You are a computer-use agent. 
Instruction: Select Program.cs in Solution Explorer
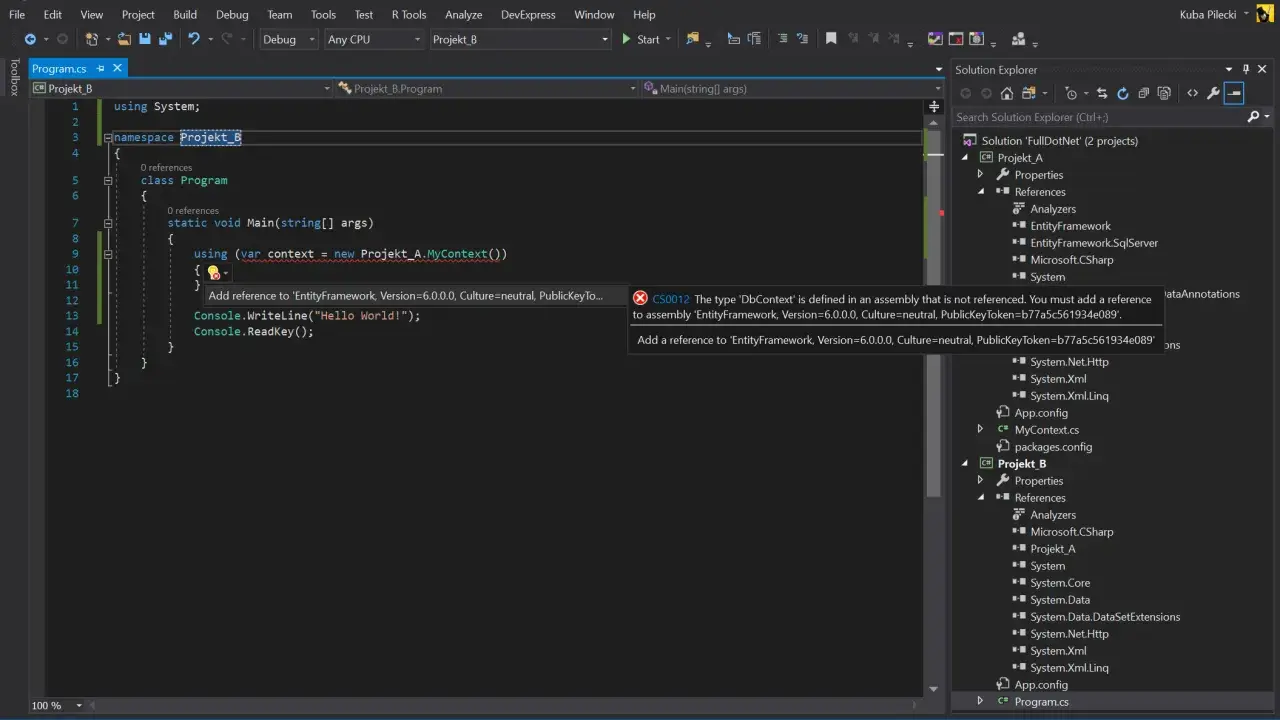tap(1041, 701)
